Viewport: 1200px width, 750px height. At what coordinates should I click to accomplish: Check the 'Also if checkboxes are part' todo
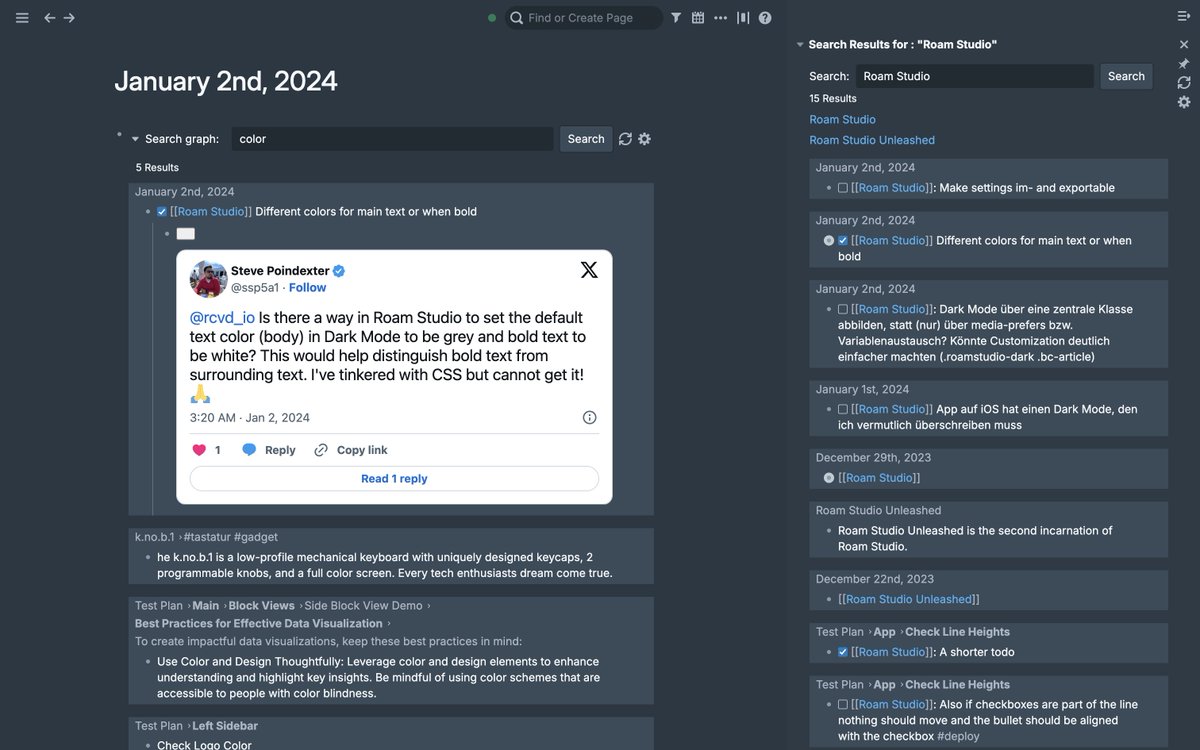[843, 705]
